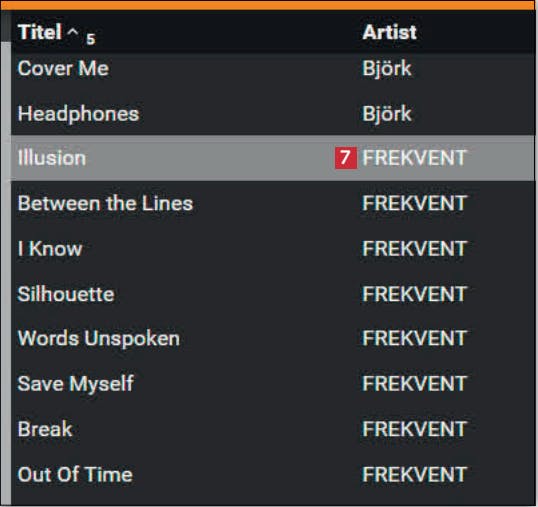This screenshot has width=538, height=507.
Task: Click FREKVENT artist in Silhouette row
Action: pos(414,294)
